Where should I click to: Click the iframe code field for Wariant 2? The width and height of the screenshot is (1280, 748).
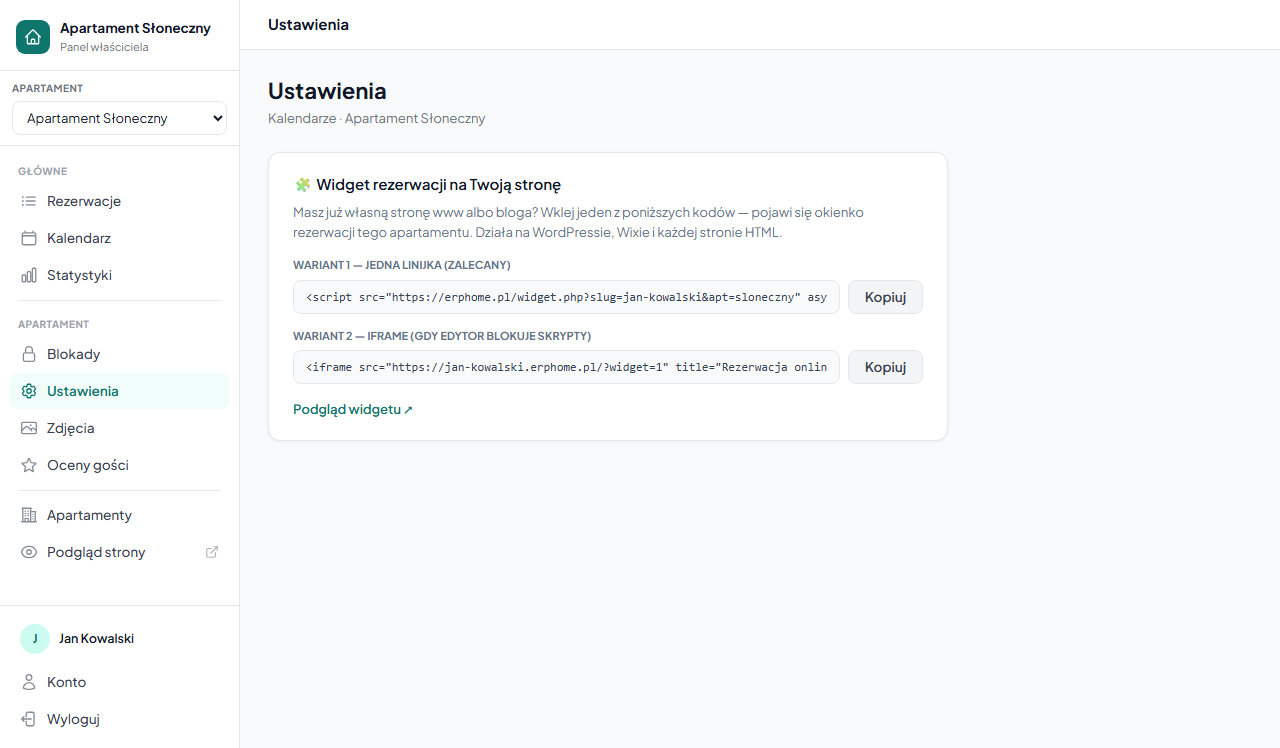(566, 367)
